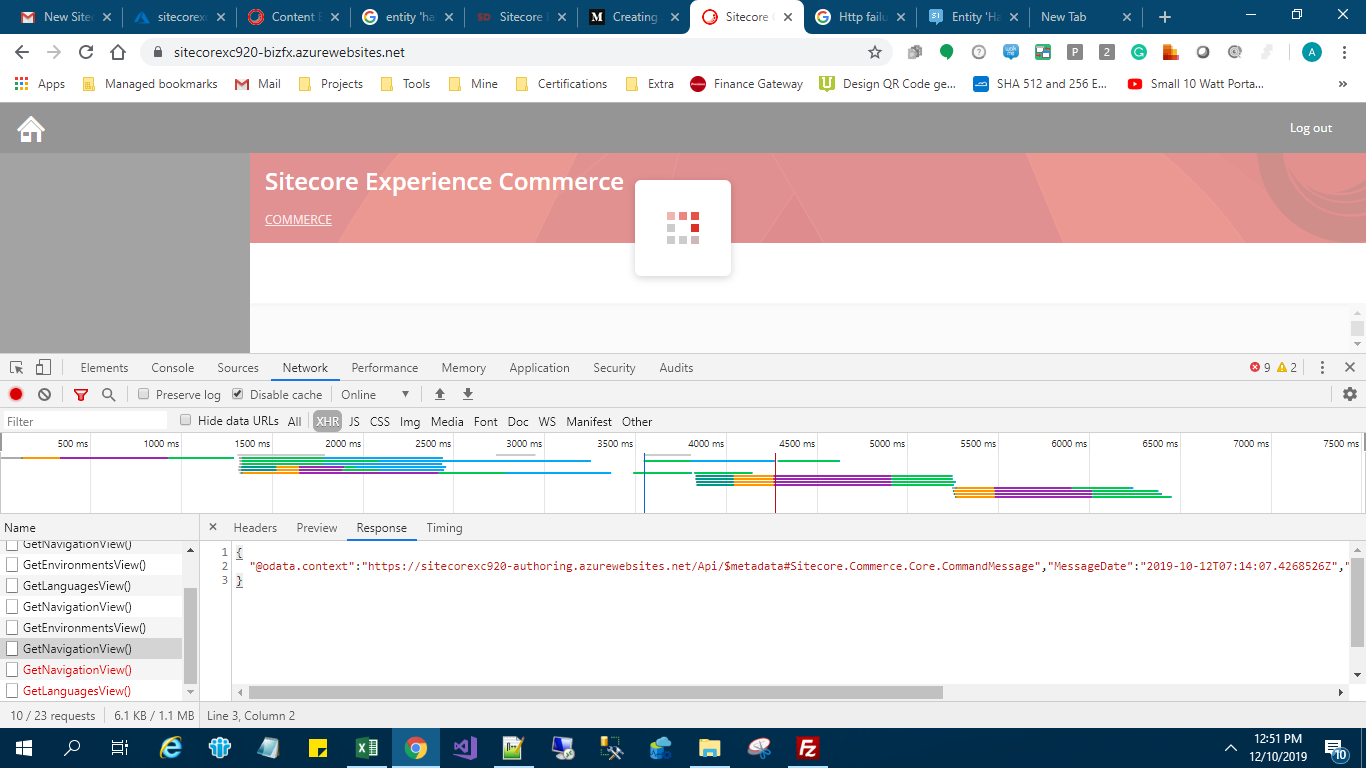Viewport: 1366px width, 768px height.
Task: Open the Timing tab of request
Action: 444,527
